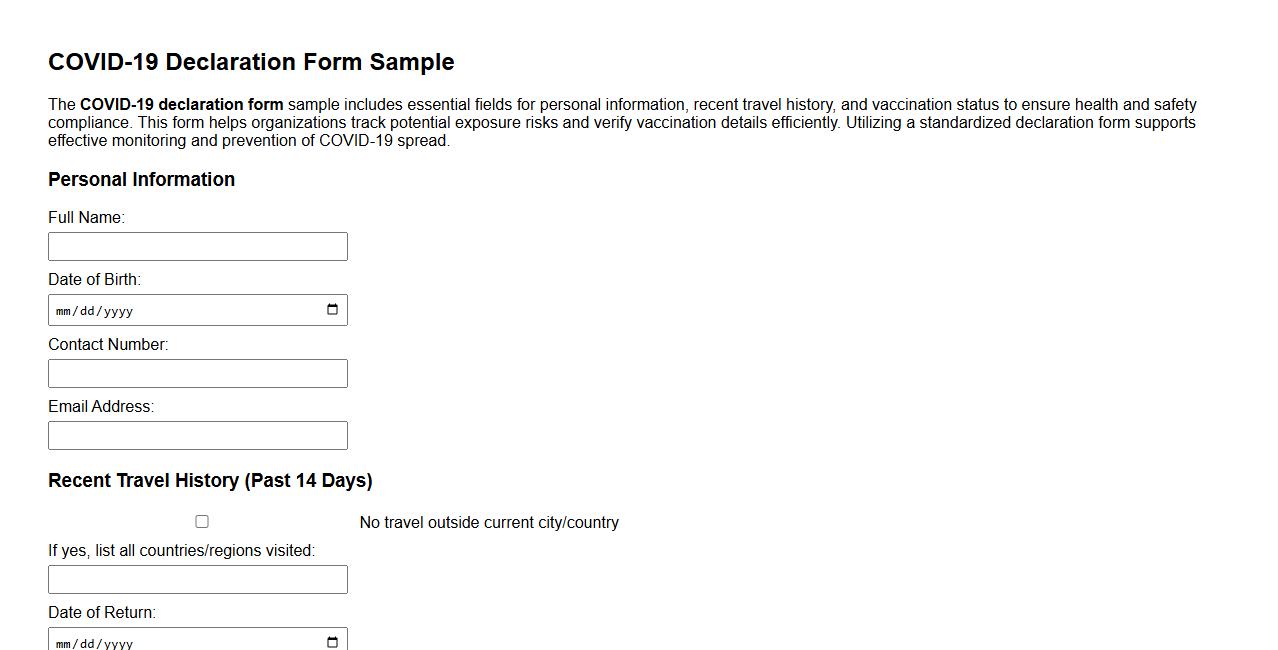Click the Contact Number input field
The image size is (1278, 650).
197,372
